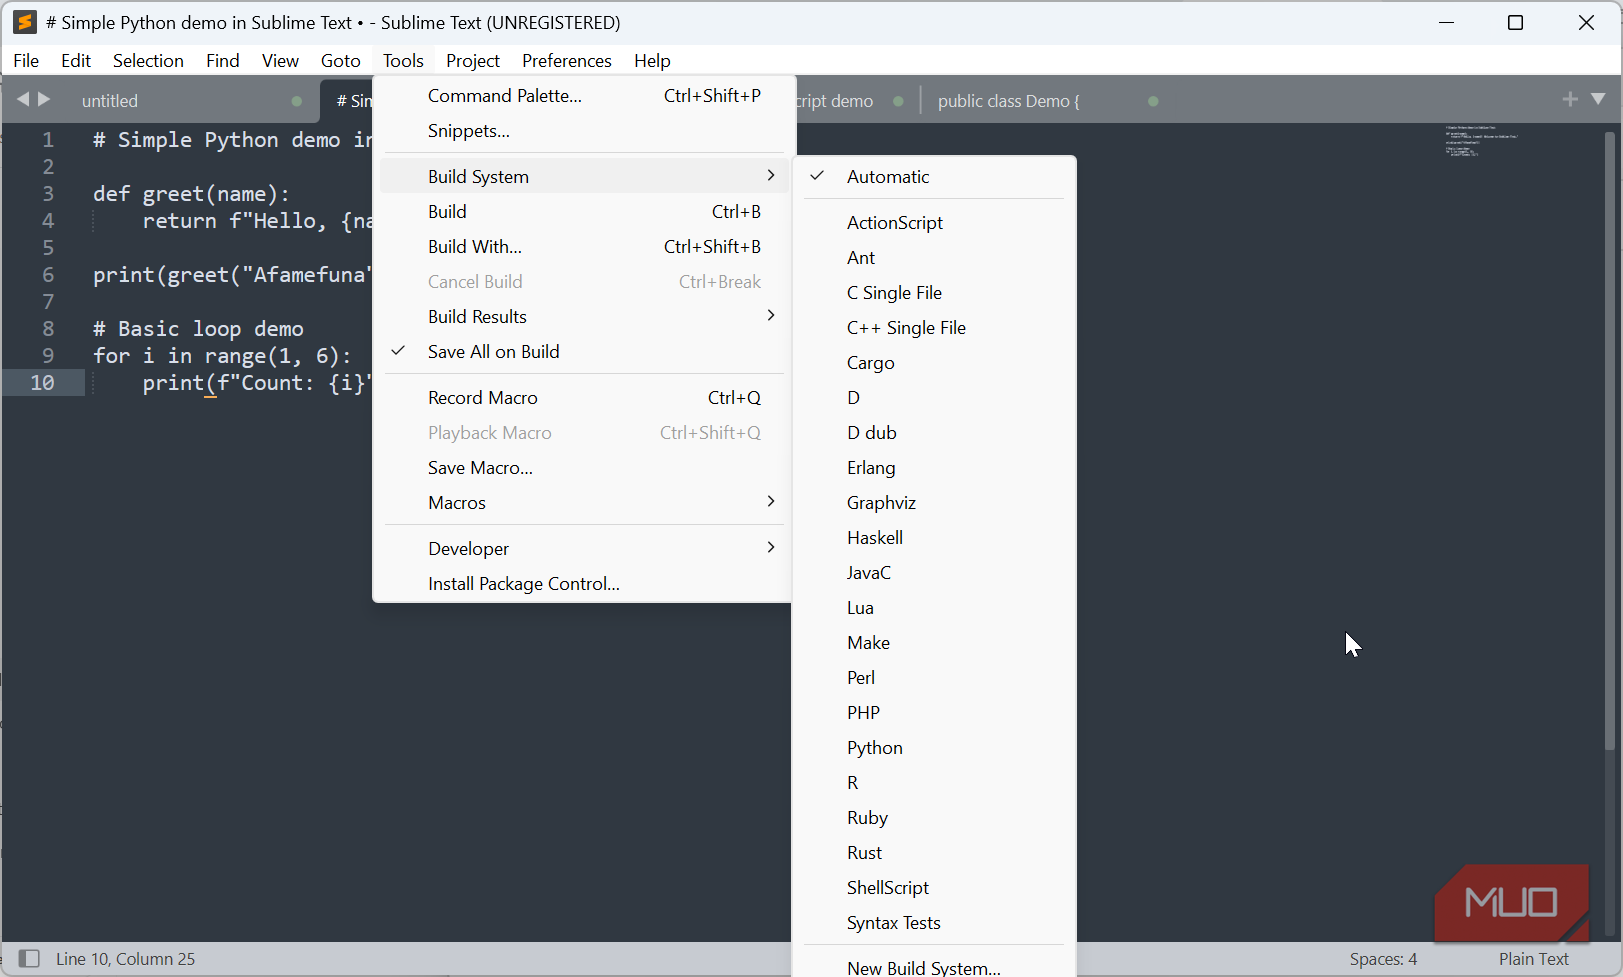This screenshot has width=1623, height=977.
Task: Click Snippets menu entry
Action: 584,131
